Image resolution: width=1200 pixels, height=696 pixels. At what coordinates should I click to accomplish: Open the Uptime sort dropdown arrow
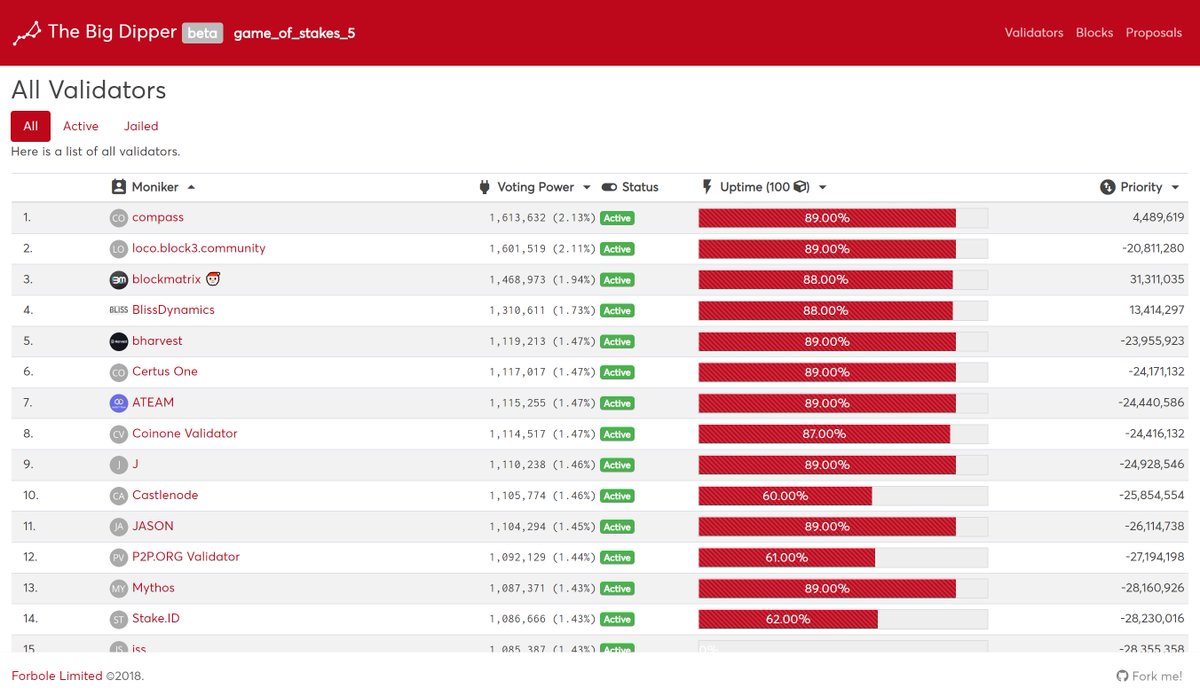tap(822, 187)
